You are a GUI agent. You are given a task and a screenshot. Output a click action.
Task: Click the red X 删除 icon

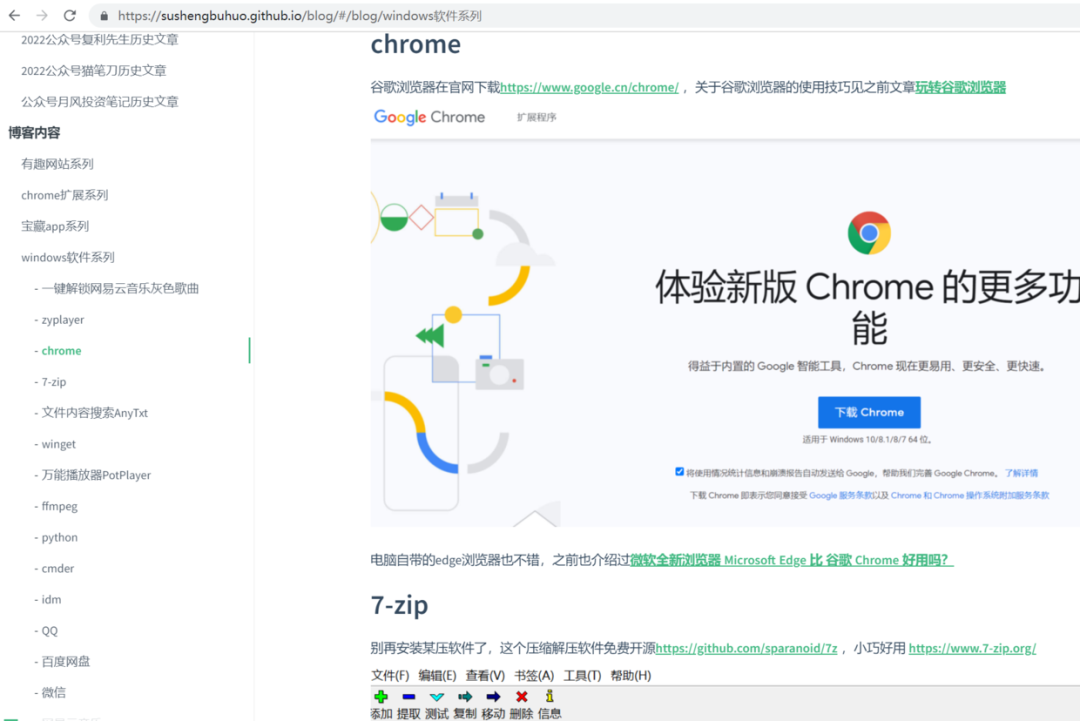pos(521,697)
